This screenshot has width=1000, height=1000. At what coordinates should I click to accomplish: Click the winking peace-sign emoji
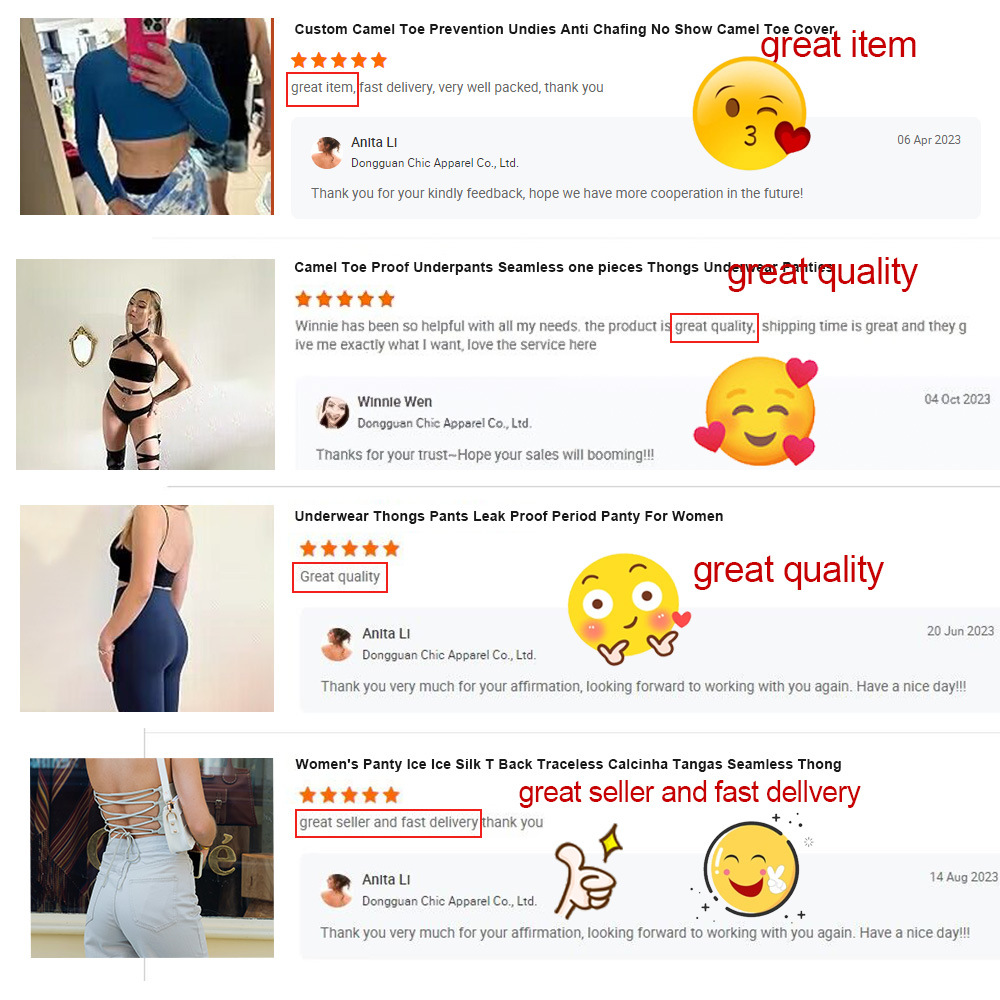pyautogui.click(x=752, y=869)
